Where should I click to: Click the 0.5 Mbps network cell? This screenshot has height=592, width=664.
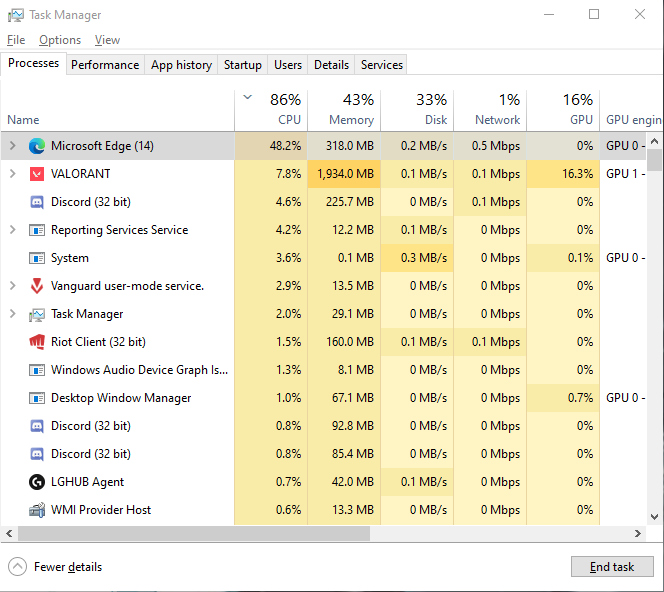[490, 146]
